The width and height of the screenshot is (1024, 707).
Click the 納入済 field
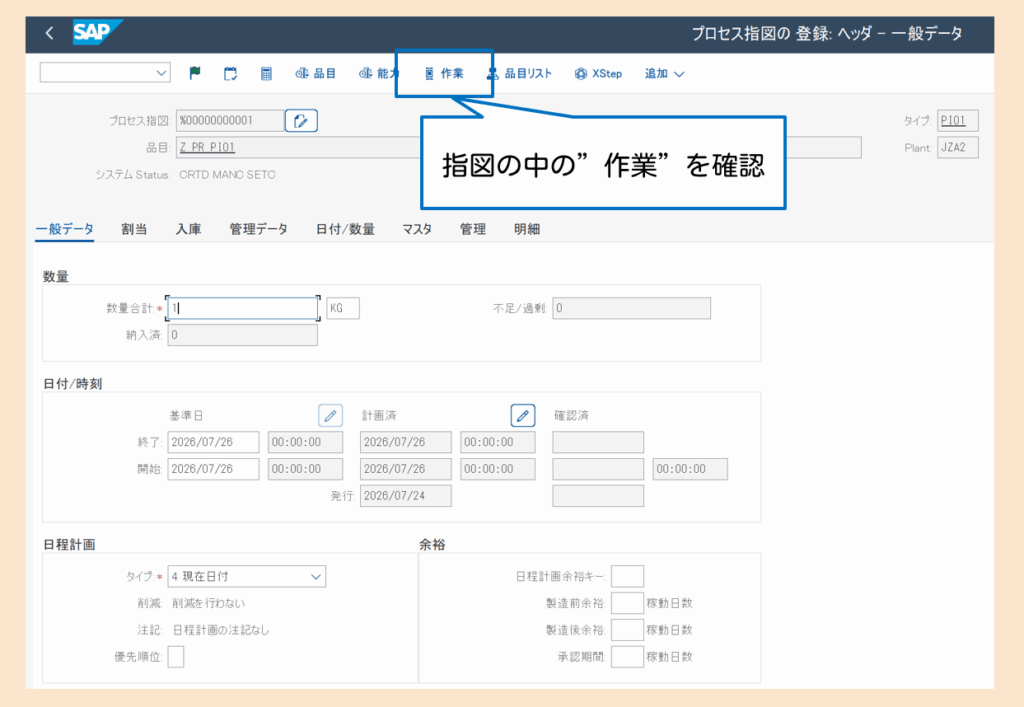click(242, 335)
